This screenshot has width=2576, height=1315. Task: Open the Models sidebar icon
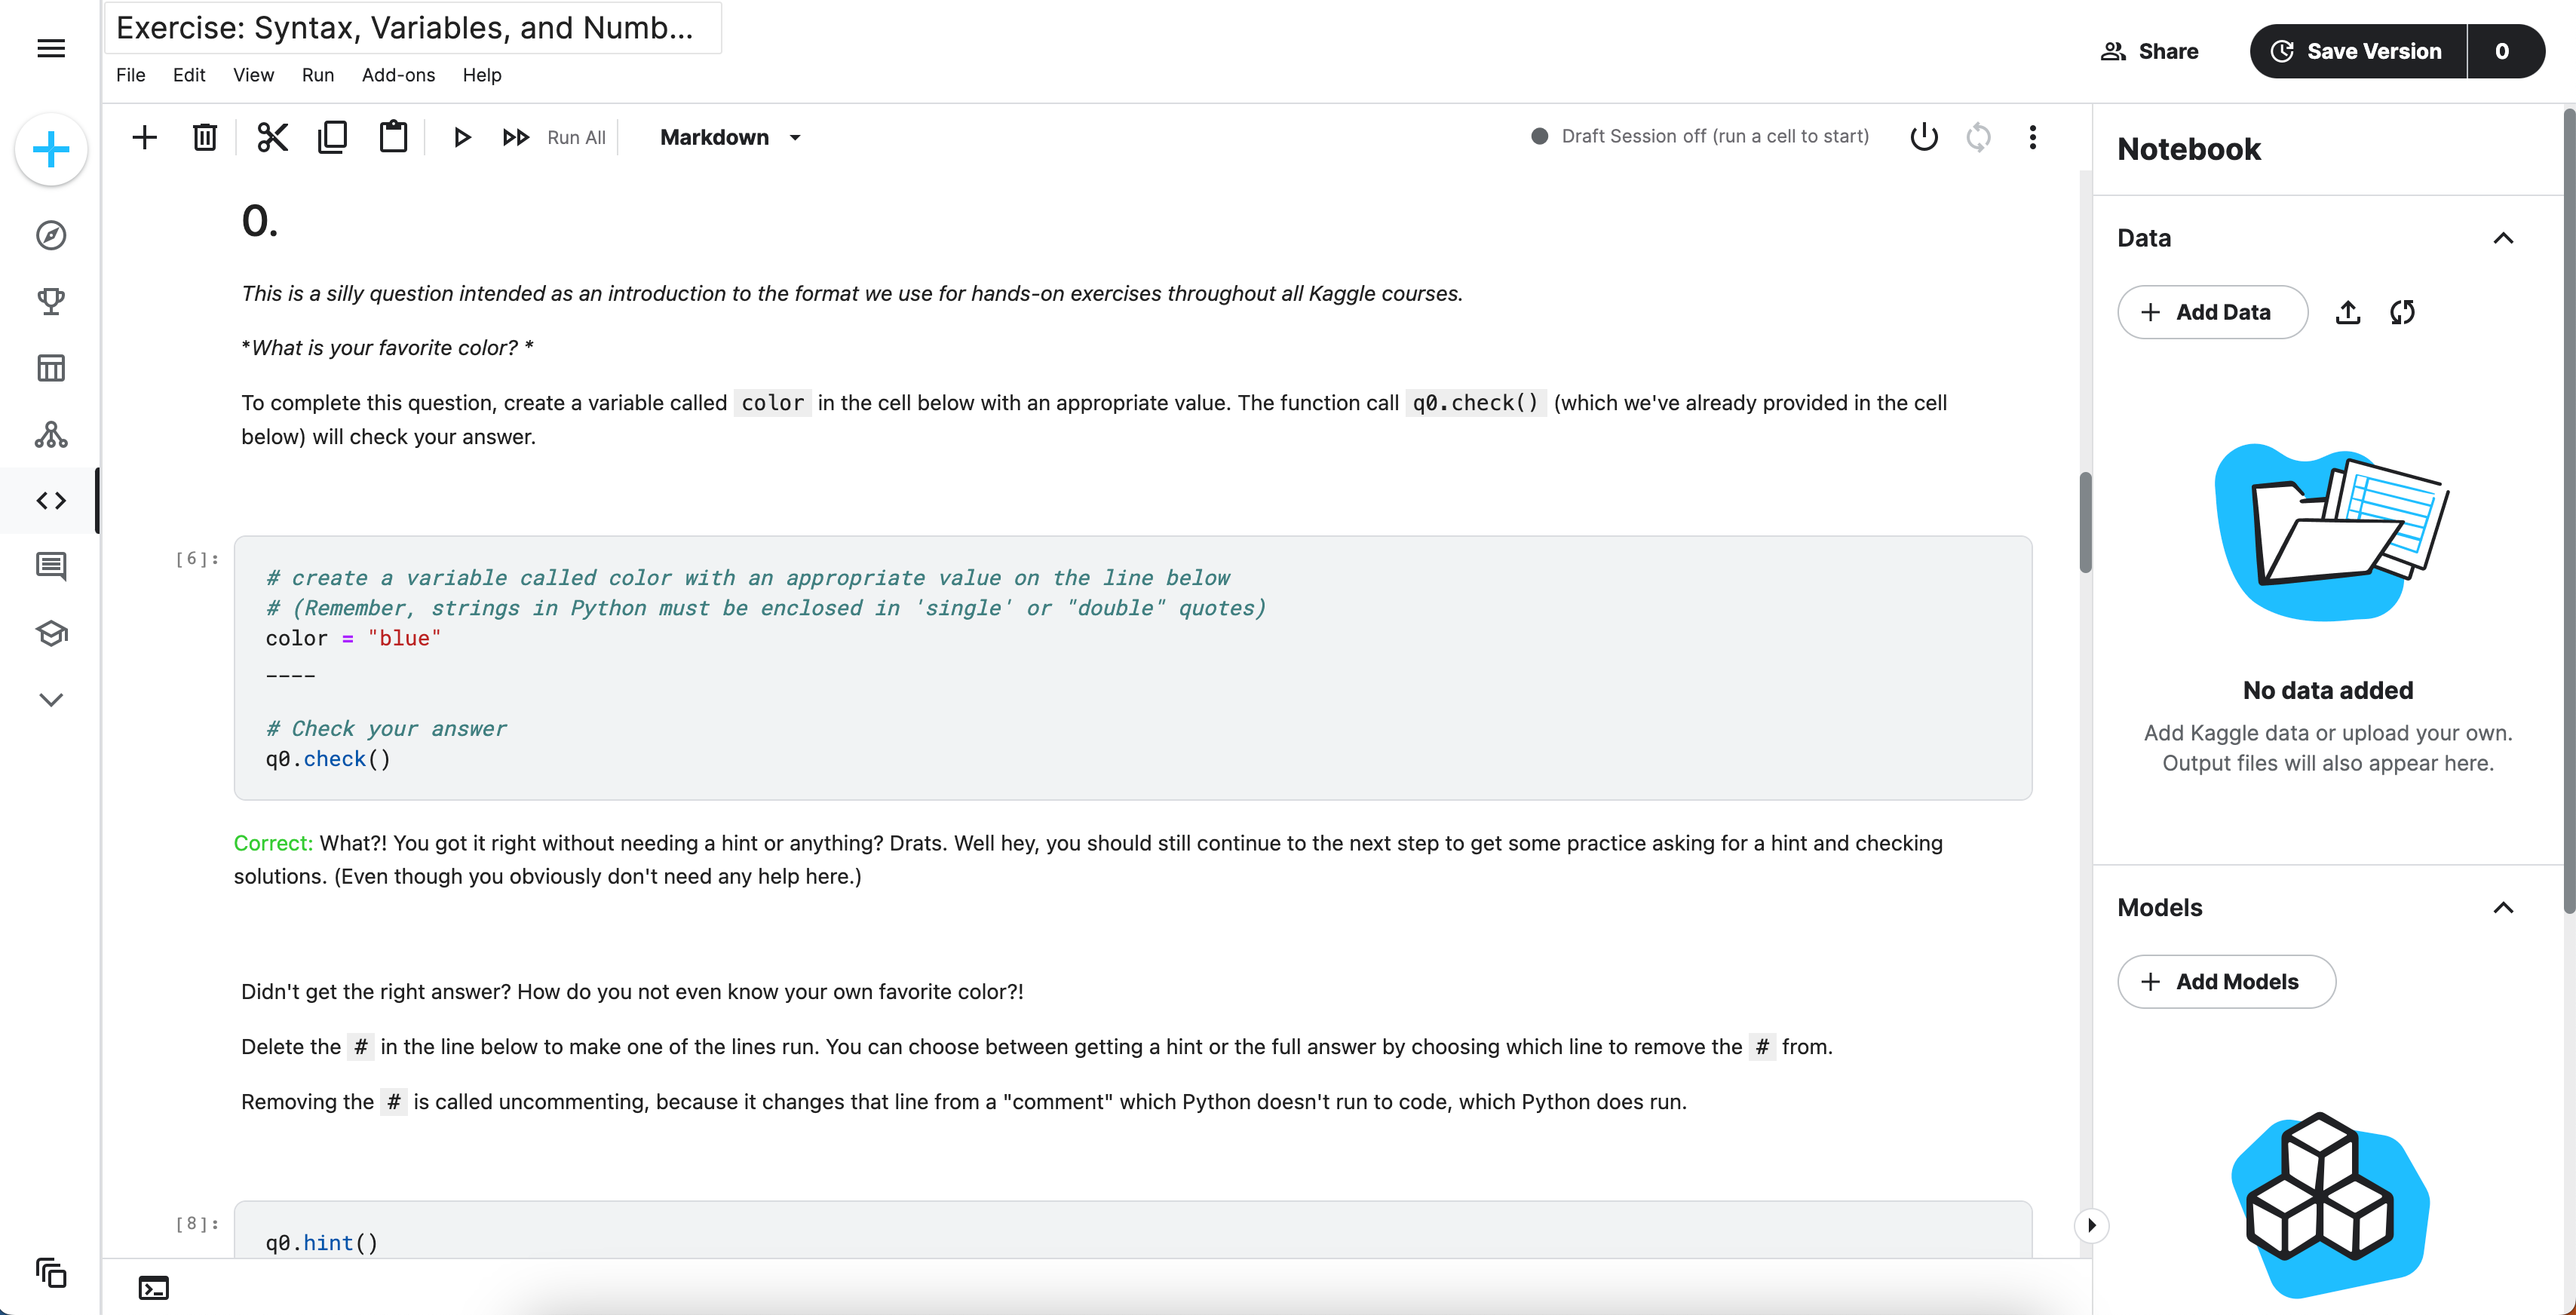tap(50, 435)
